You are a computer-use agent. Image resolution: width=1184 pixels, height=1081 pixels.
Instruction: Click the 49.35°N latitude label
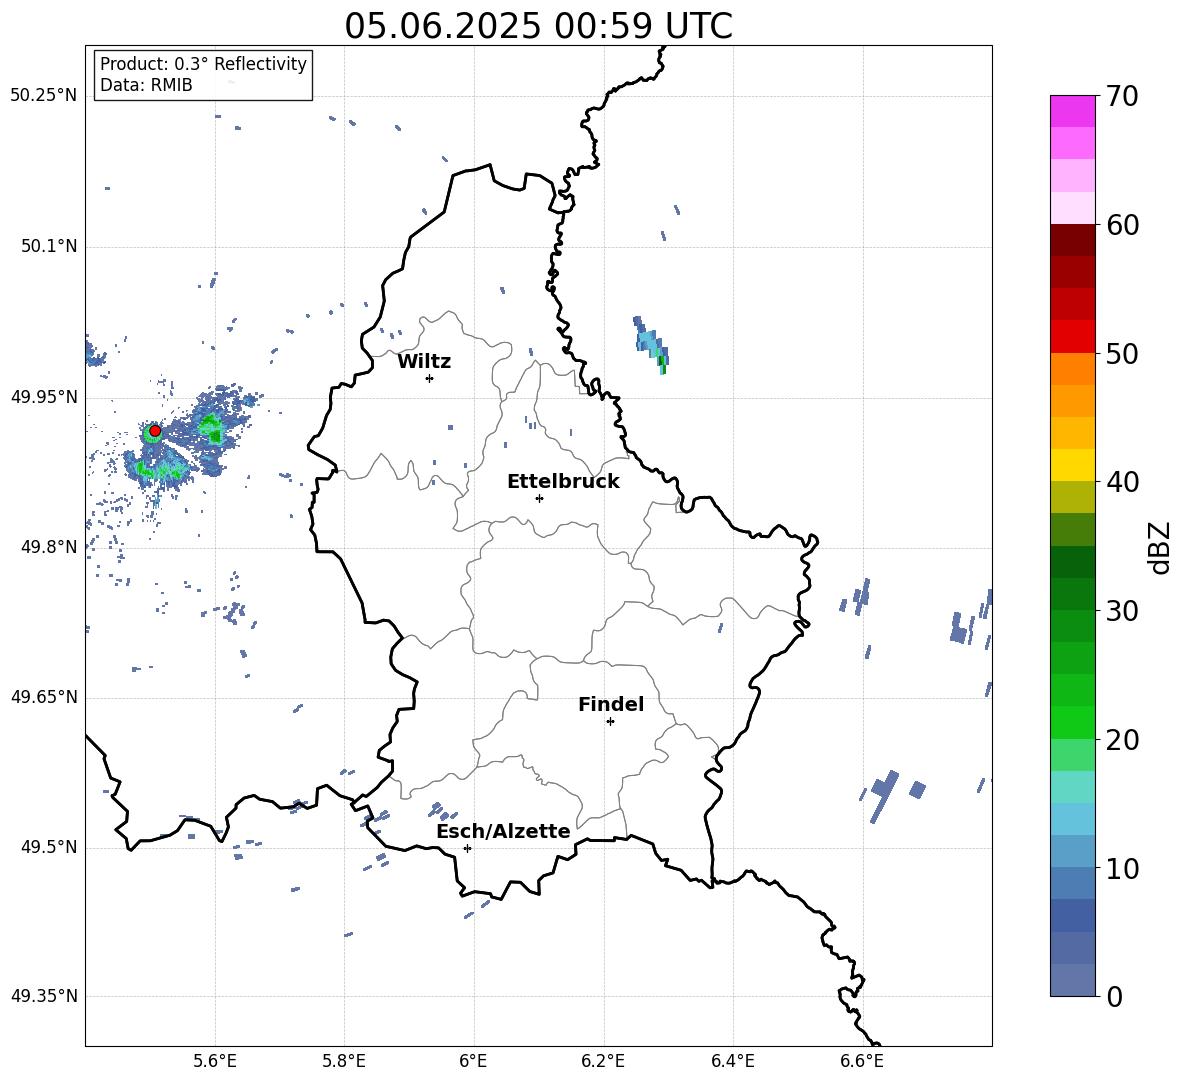click(44, 996)
